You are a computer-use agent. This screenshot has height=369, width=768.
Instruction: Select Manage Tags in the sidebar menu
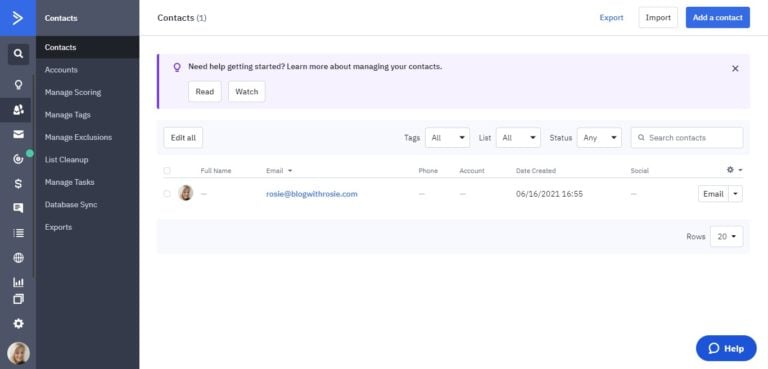tap(68, 115)
